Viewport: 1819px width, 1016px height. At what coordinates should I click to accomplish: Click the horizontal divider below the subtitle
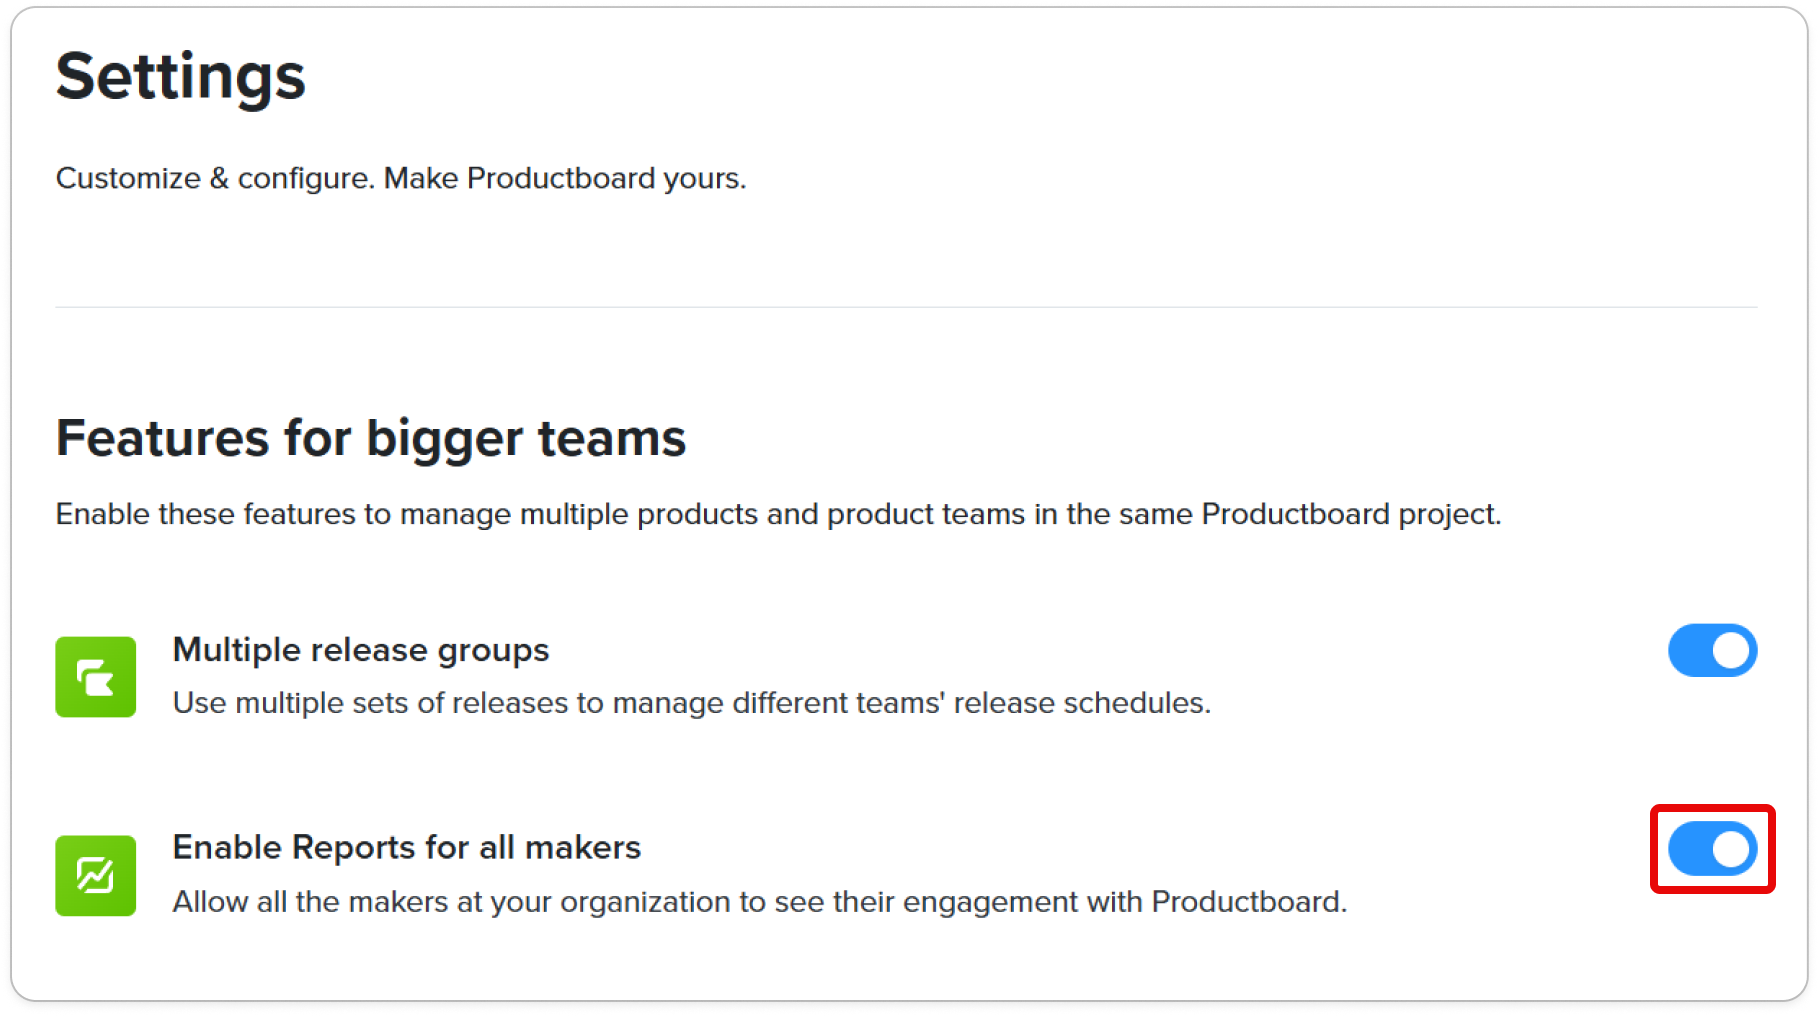click(906, 307)
